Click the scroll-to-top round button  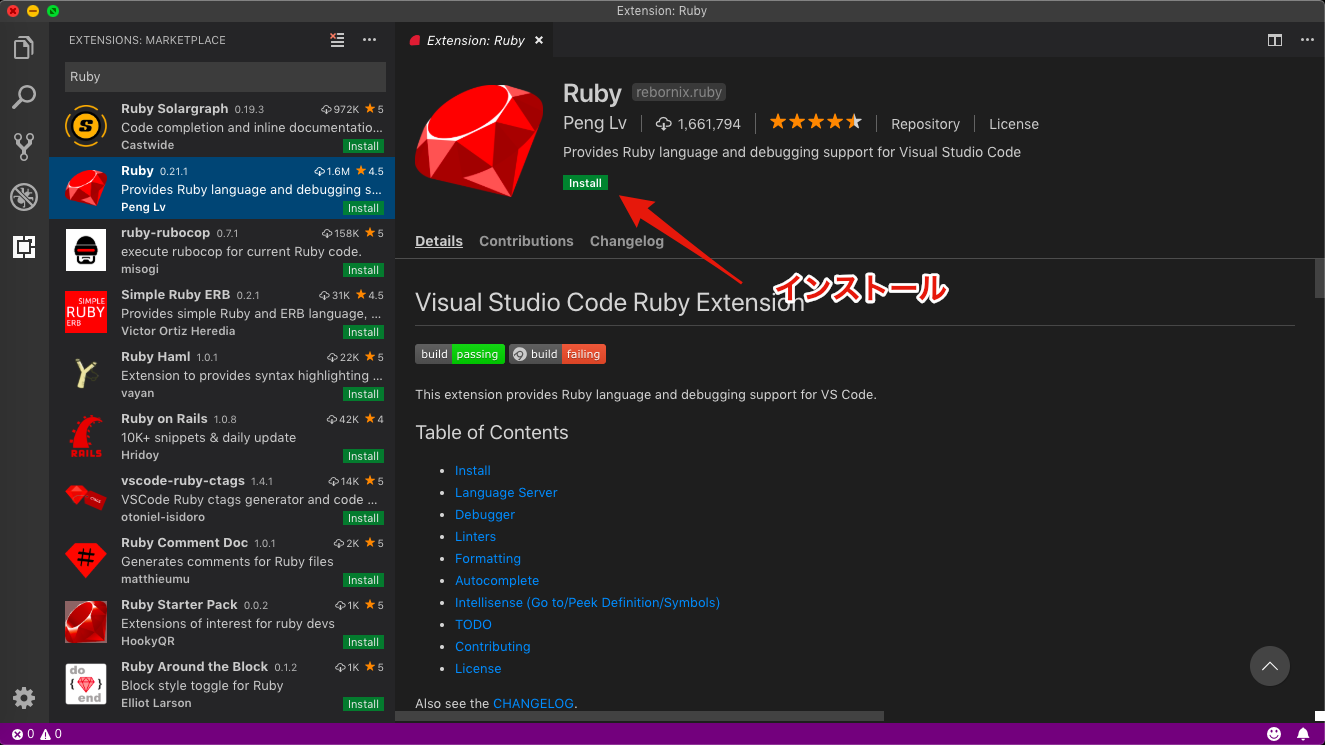coord(1269,666)
